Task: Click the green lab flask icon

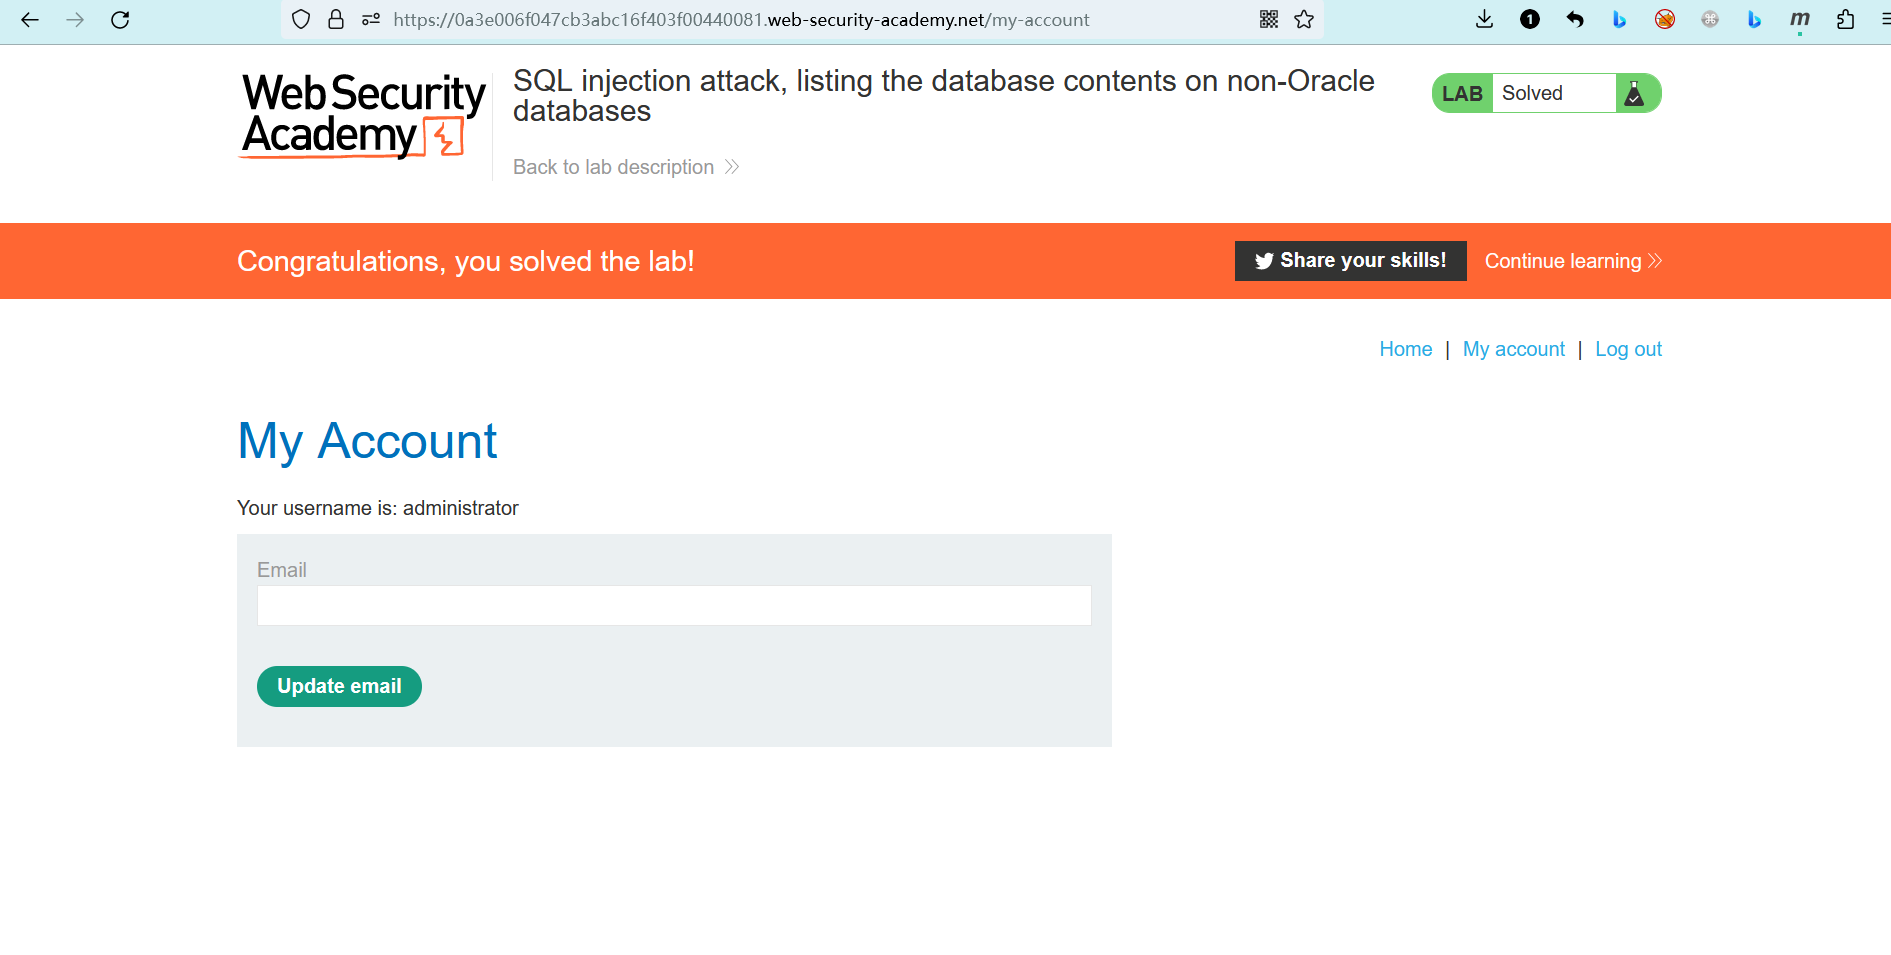Action: coord(1635,94)
